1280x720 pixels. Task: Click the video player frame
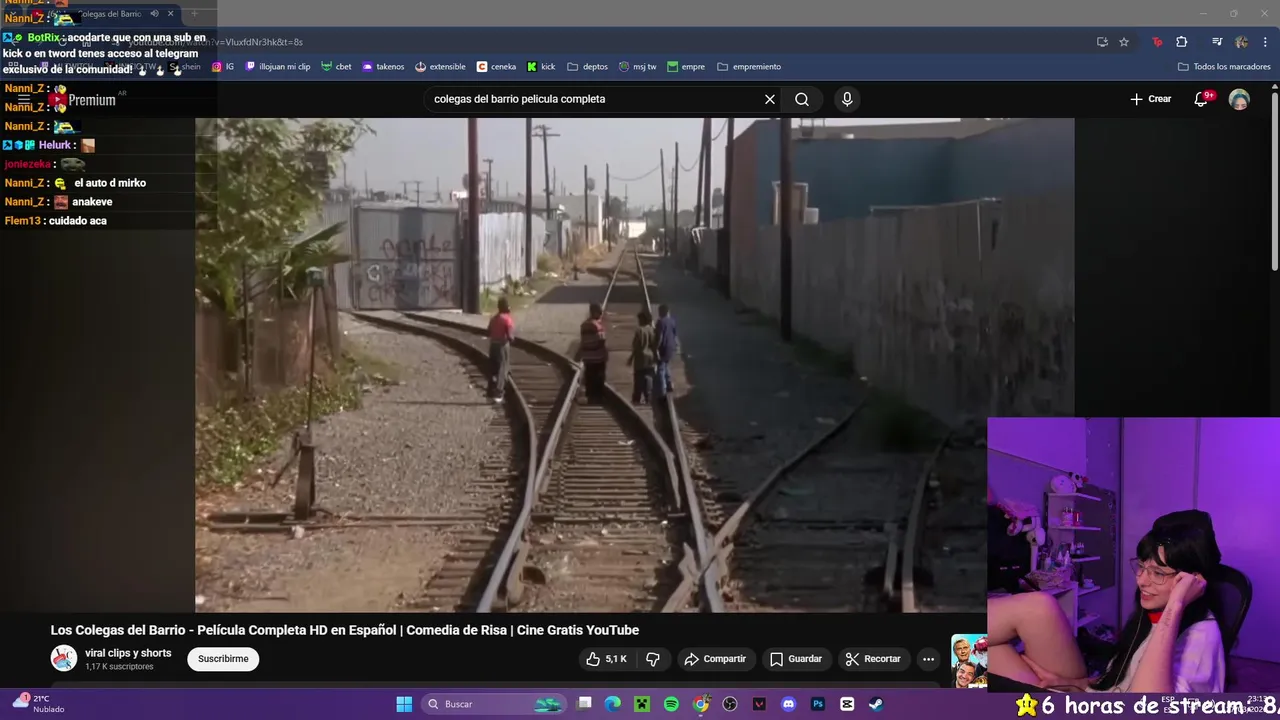[634, 365]
